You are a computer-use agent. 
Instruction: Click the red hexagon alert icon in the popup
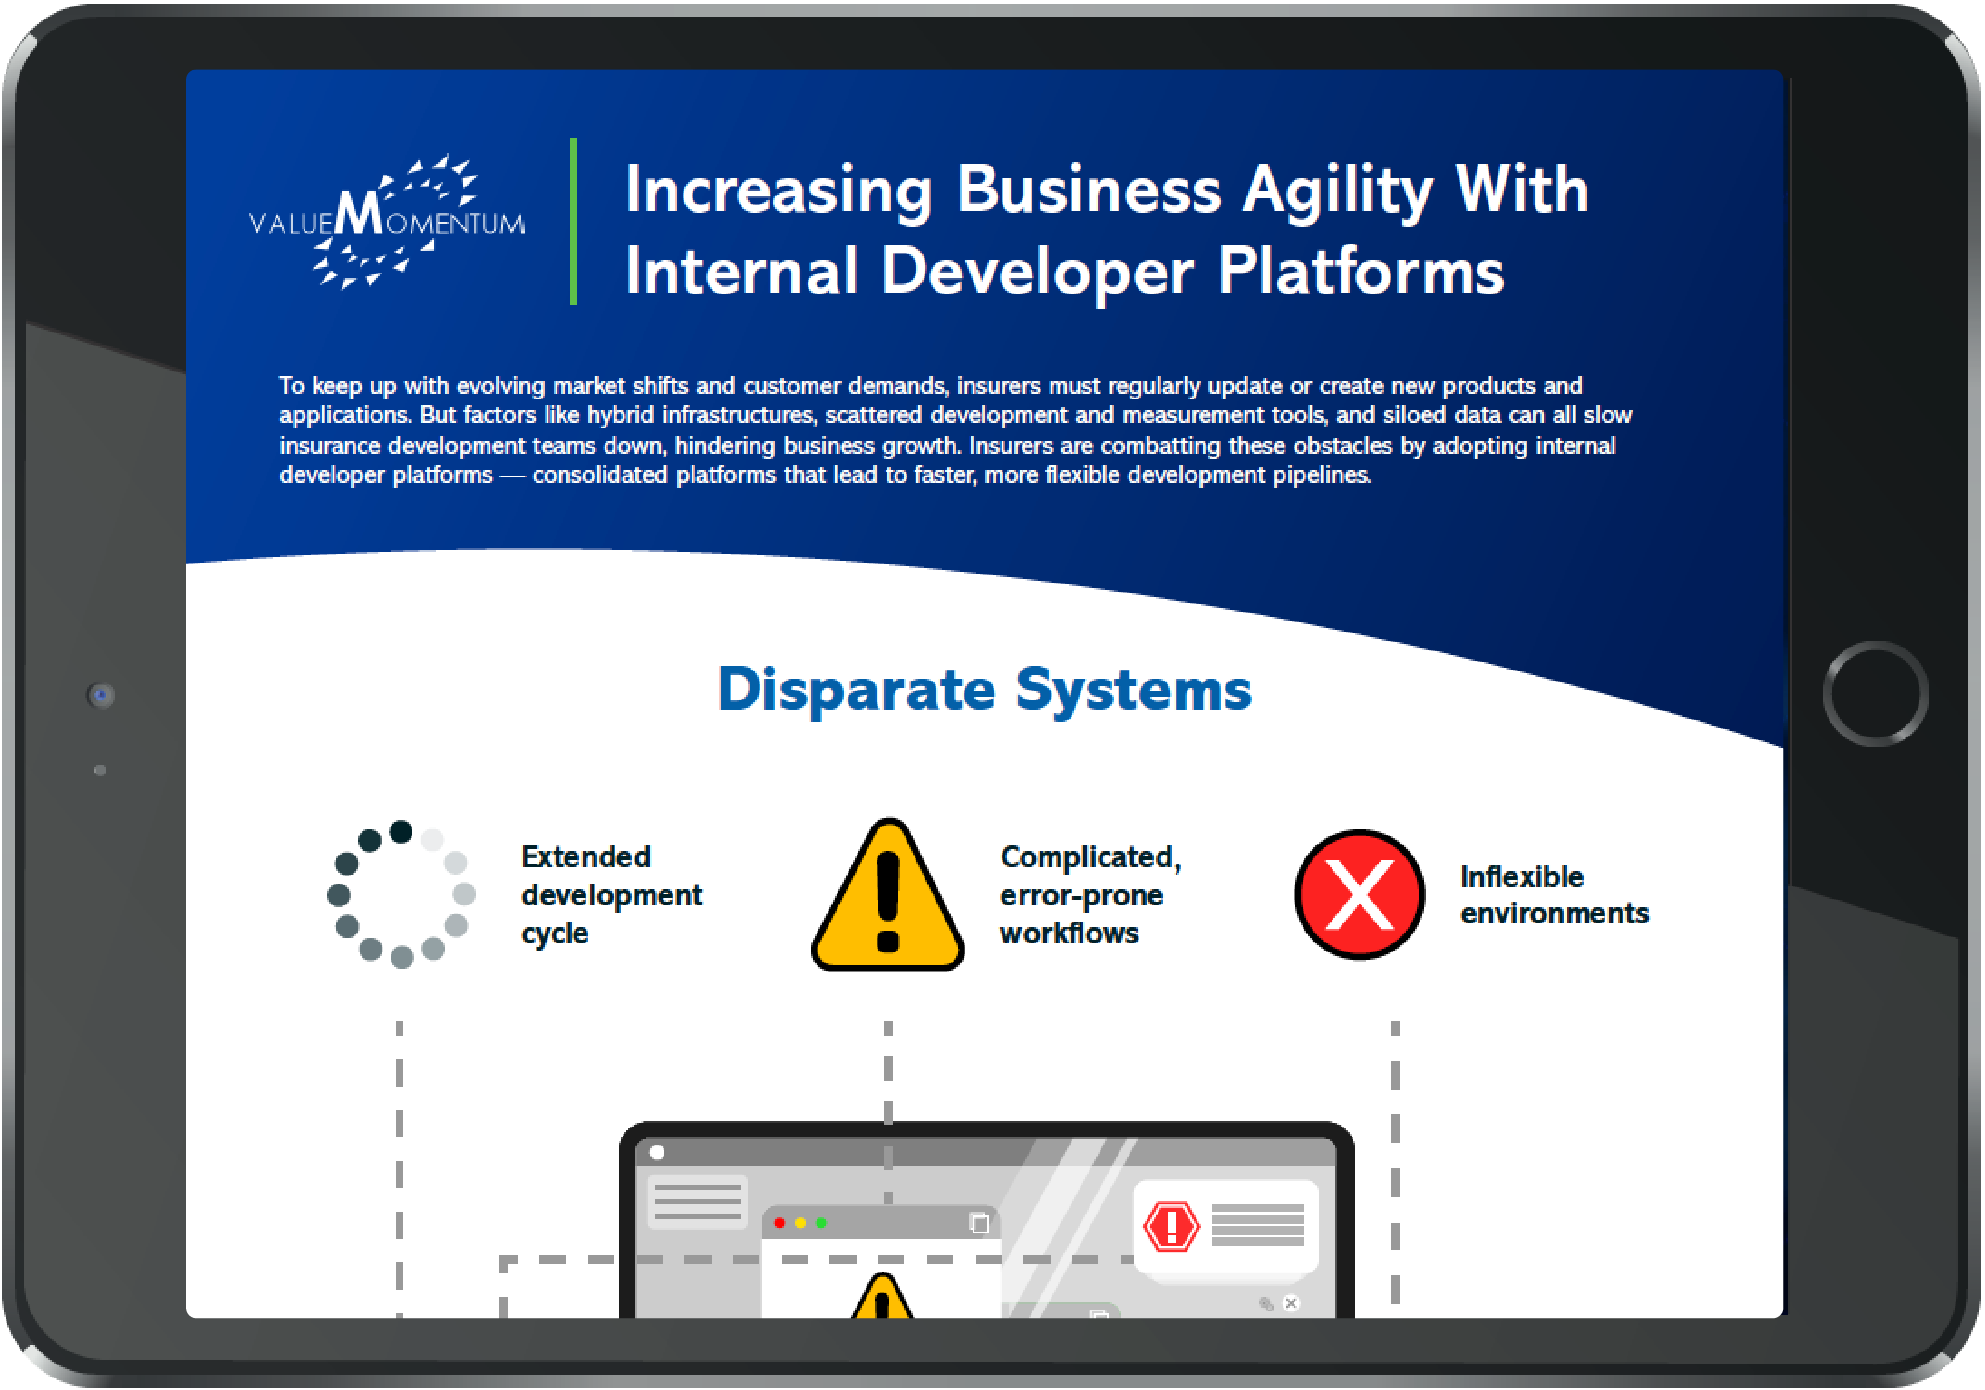(1171, 1226)
